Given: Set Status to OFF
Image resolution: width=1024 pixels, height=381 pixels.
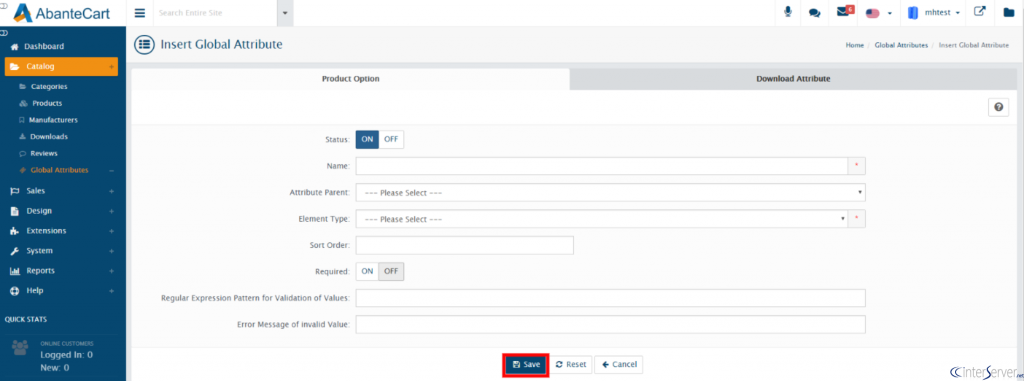Looking at the screenshot, I should (x=391, y=139).
